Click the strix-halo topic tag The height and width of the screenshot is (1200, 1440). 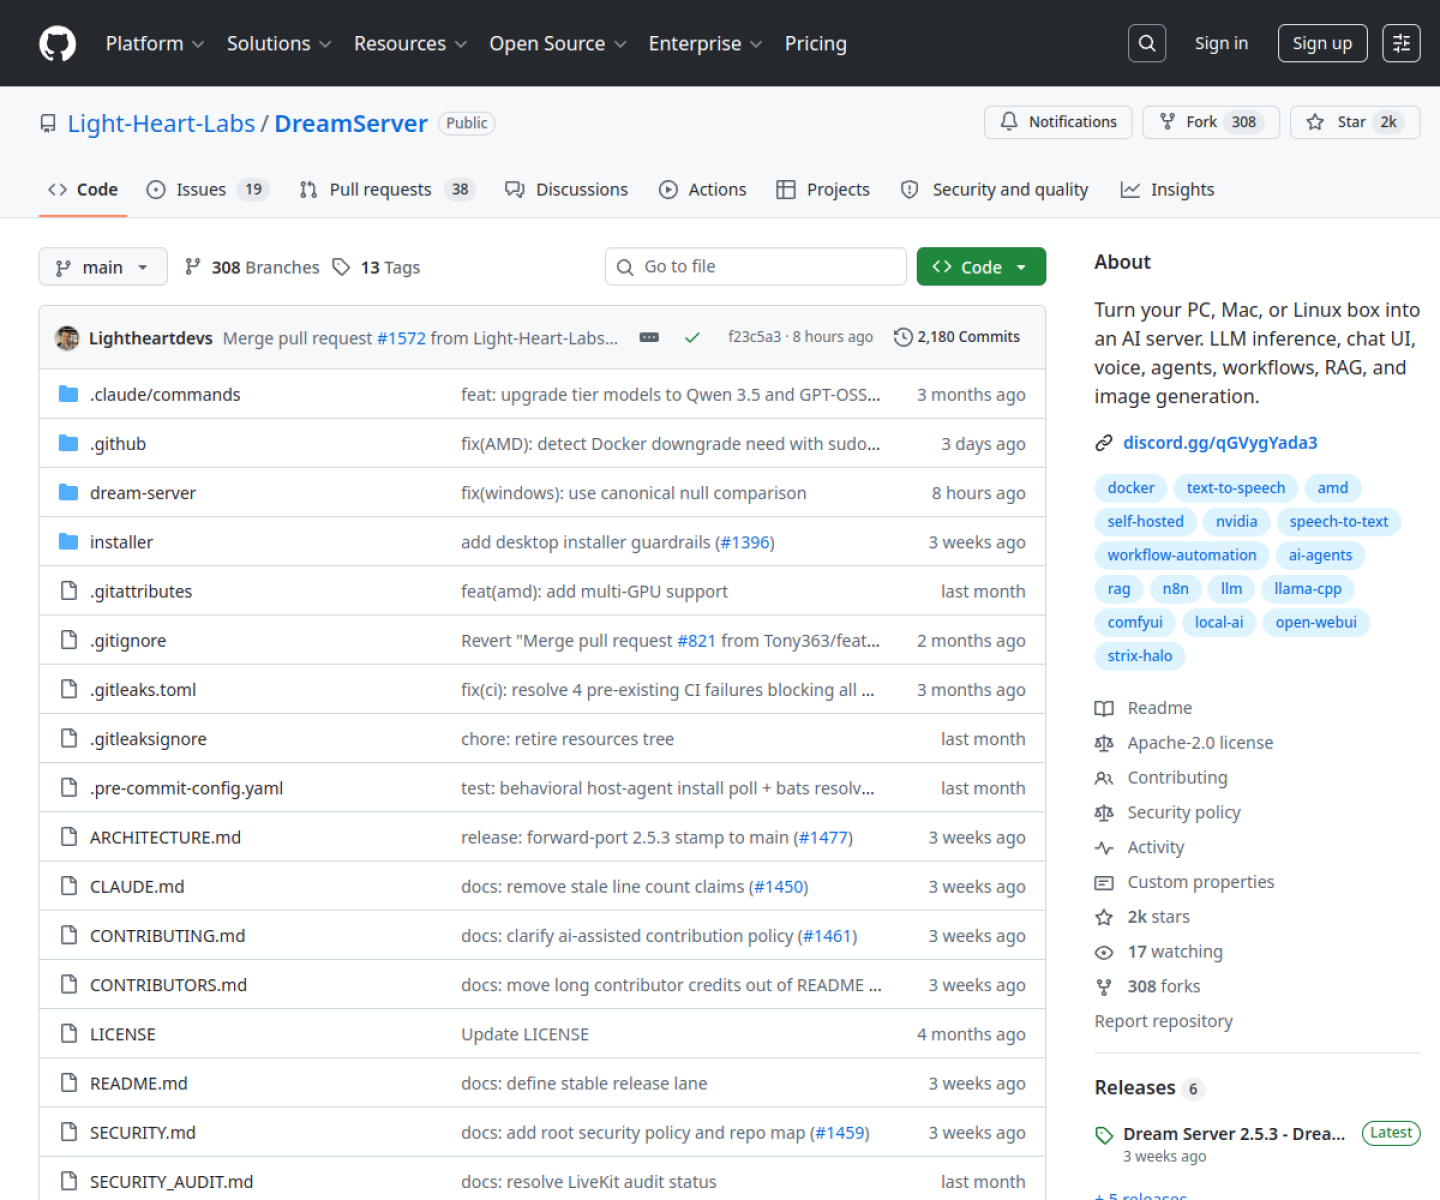[1140, 656]
